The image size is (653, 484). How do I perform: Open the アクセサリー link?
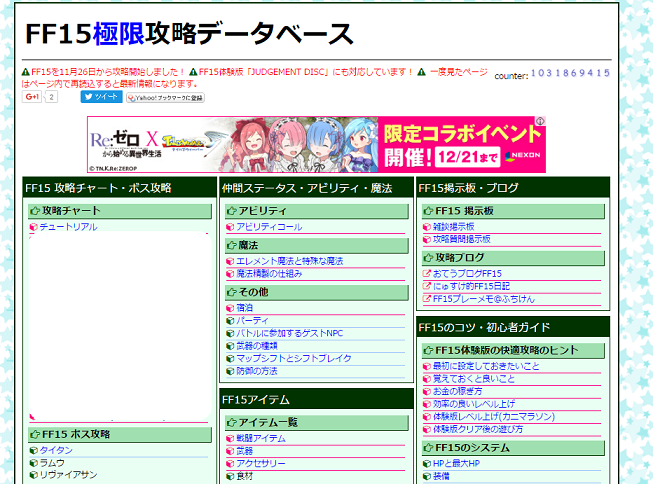(x=261, y=463)
